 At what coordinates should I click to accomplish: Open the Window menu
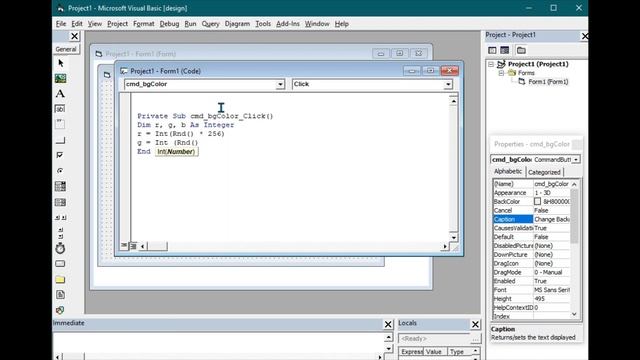[317, 24]
